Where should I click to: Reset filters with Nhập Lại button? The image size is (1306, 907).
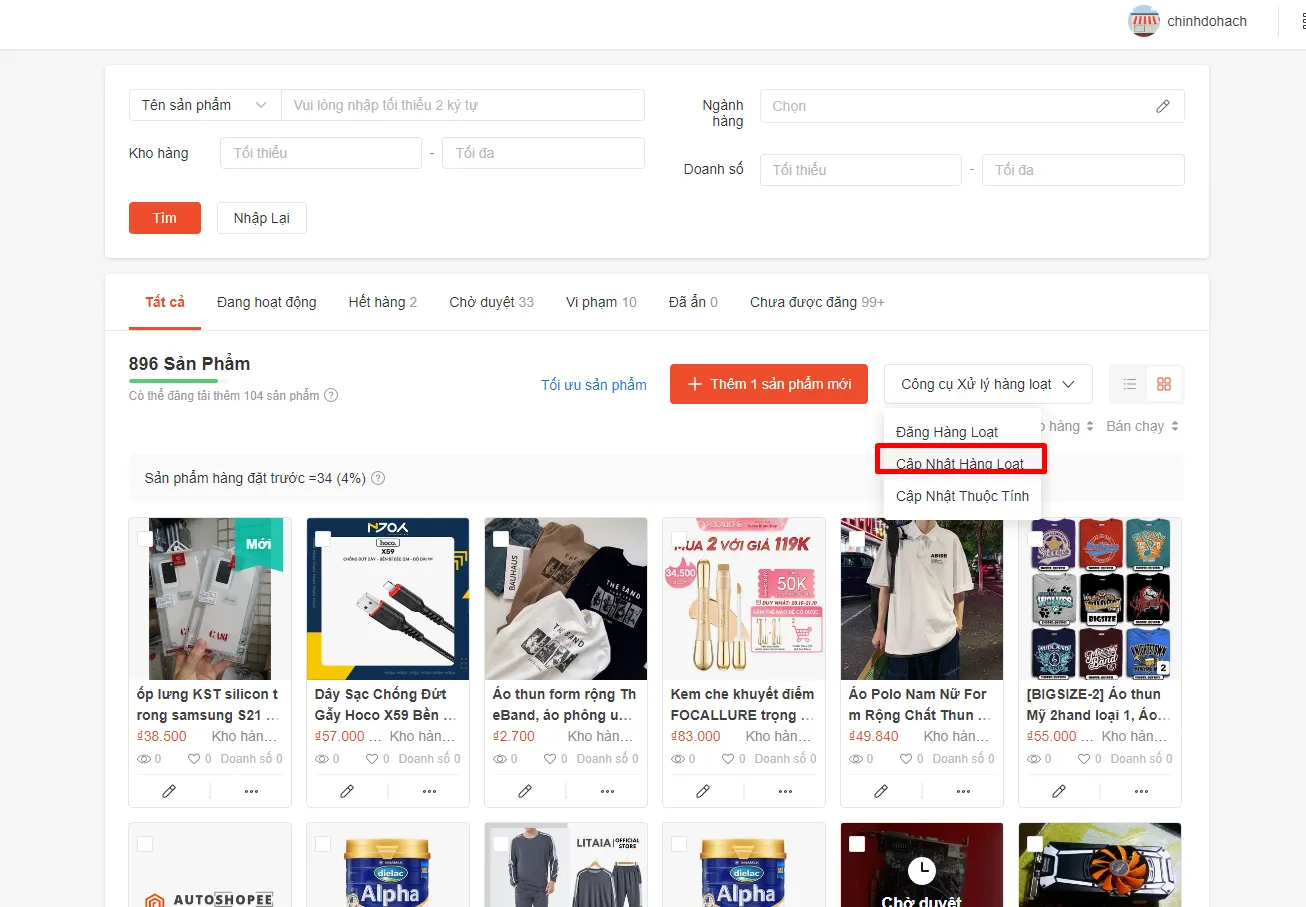pos(262,218)
